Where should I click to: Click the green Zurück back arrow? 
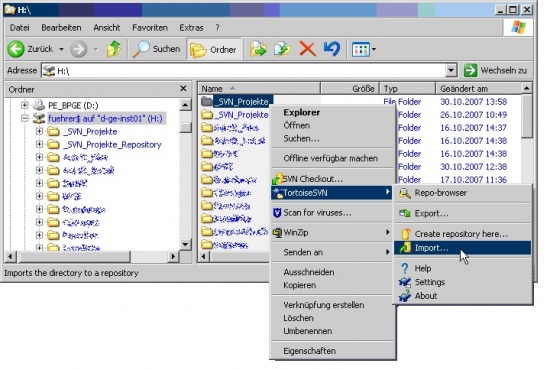[16, 49]
